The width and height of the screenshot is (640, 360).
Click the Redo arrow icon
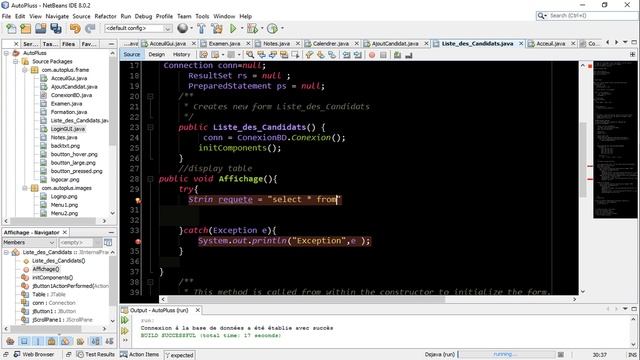(90, 29)
